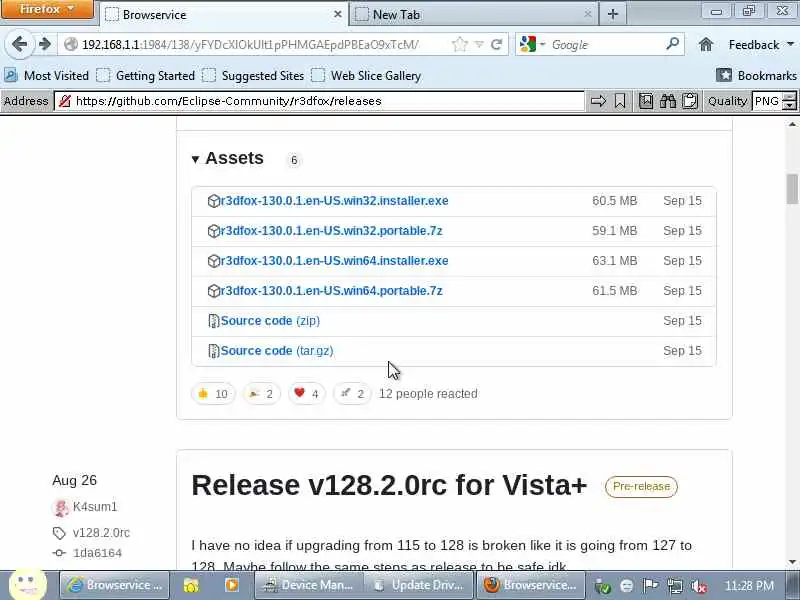Click file icon beside Source code (tar.gz)
Image resolution: width=800 pixels, height=600 pixels.
pos(213,351)
